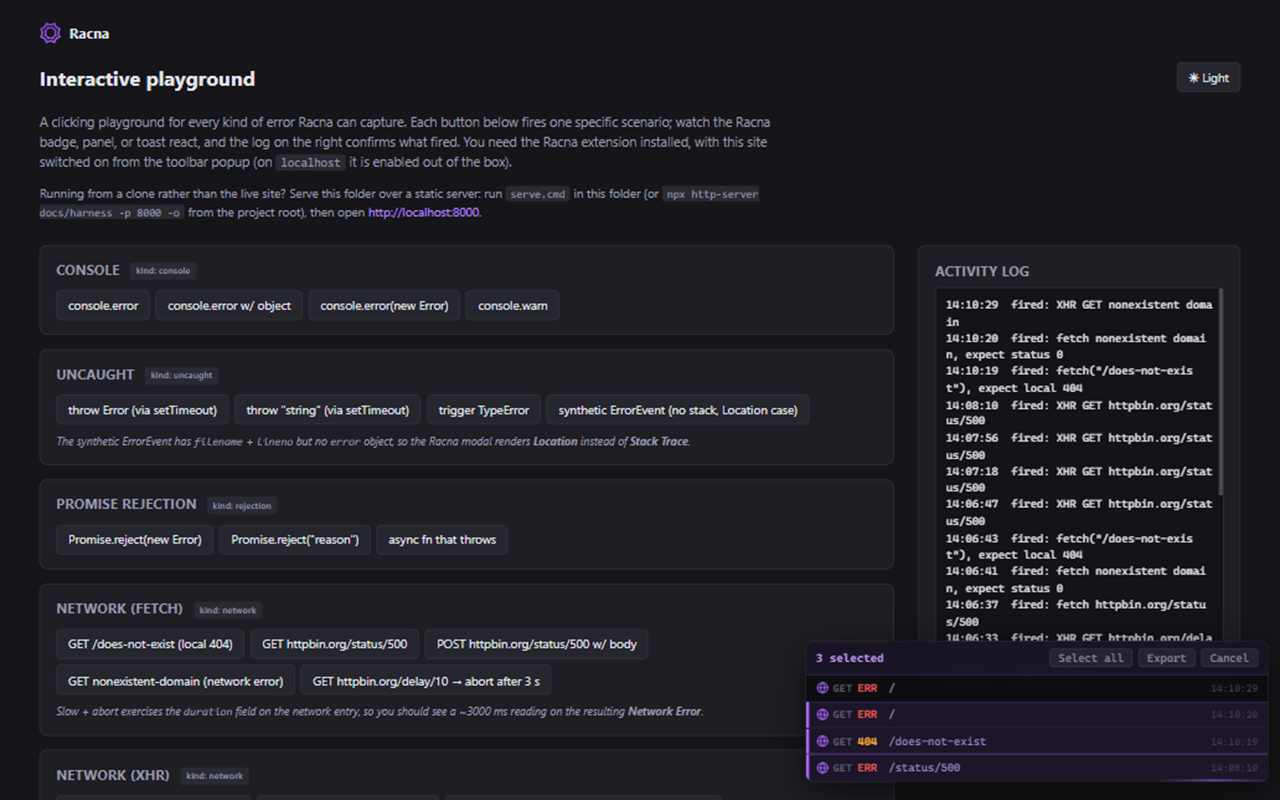Click "kind: network" badge beside NETWORK (XHR)
This screenshot has width=1280, height=800.
point(214,775)
